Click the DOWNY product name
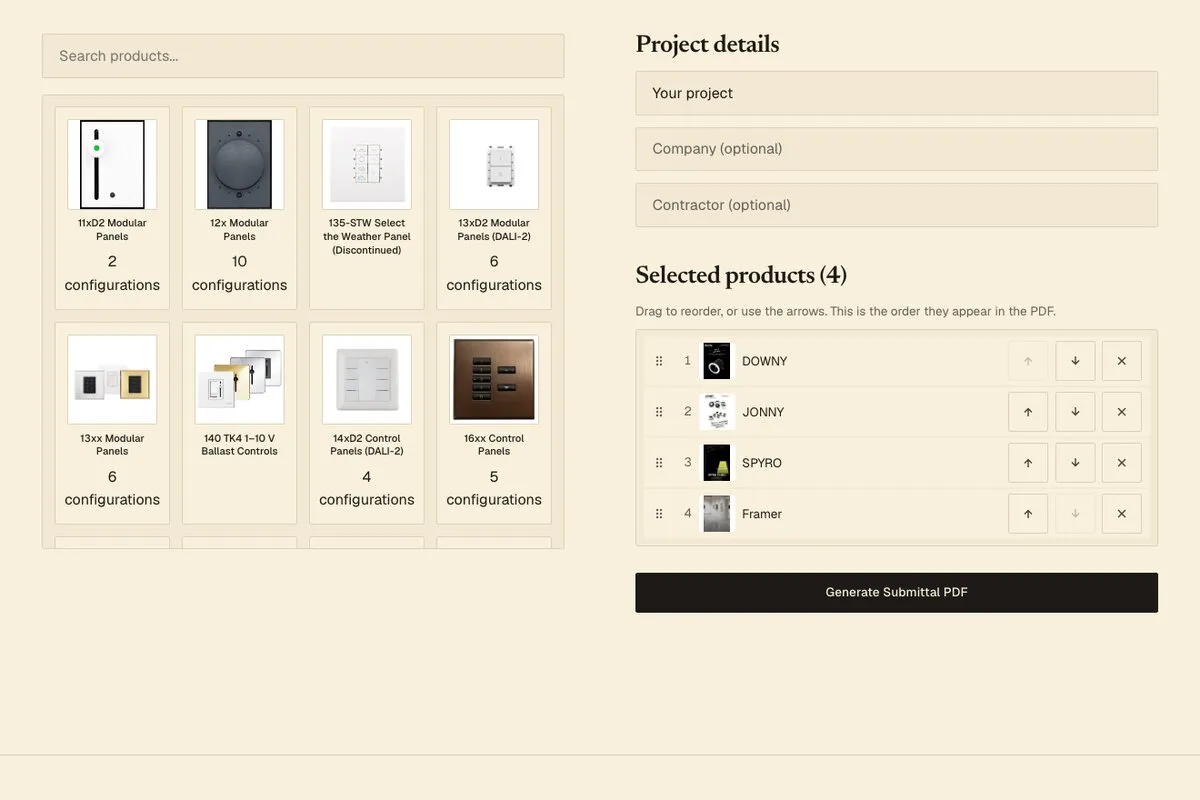The width and height of the screenshot is (1200, 800). point(764,361)
